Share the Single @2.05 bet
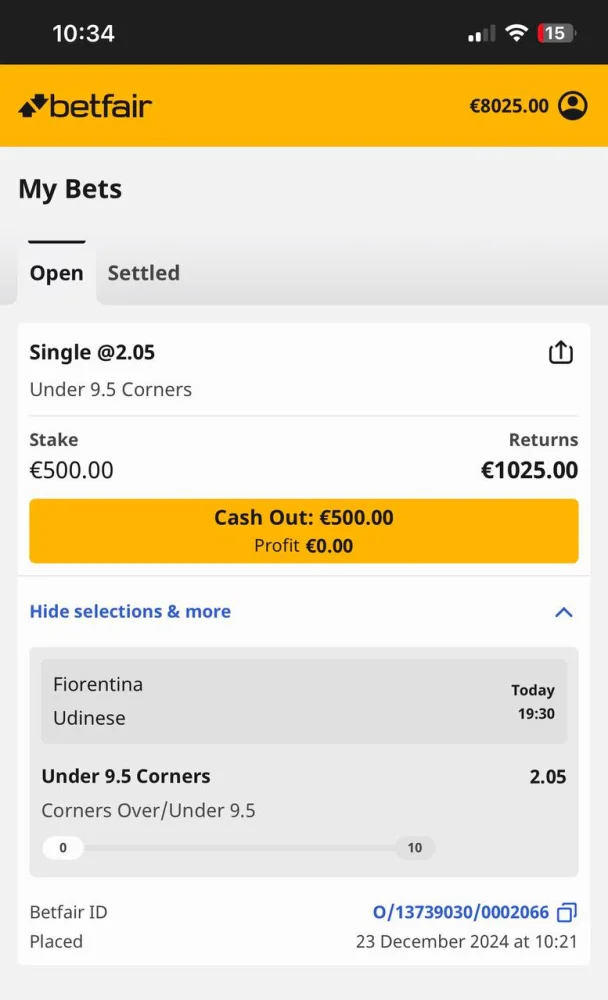Screen dimensions: 608x1000 click(x=561, y=353)
